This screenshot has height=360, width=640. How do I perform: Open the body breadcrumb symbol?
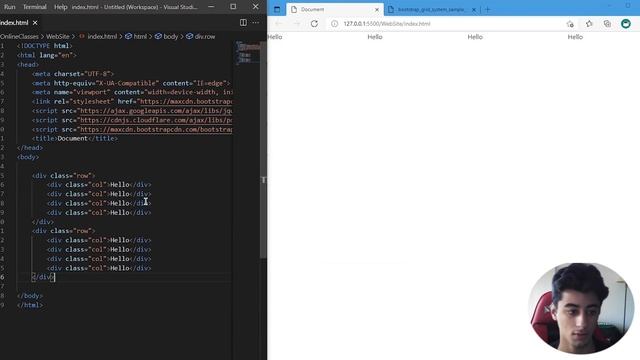[x=167, y=36]
